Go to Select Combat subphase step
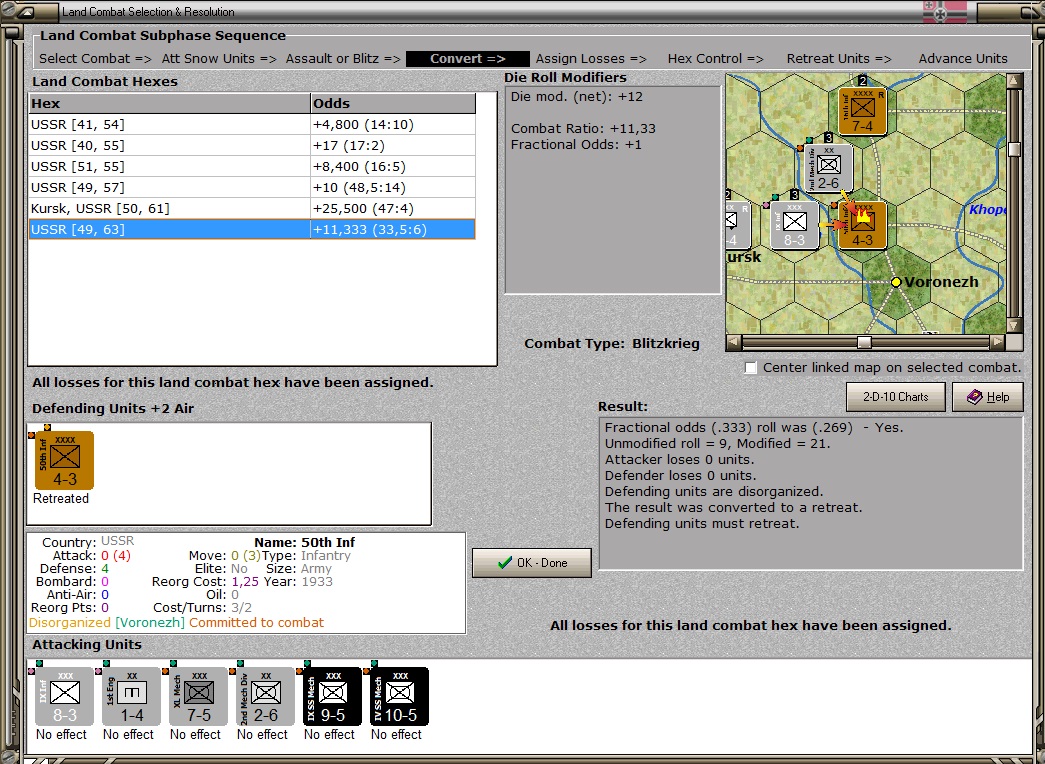 coord(95,59)
